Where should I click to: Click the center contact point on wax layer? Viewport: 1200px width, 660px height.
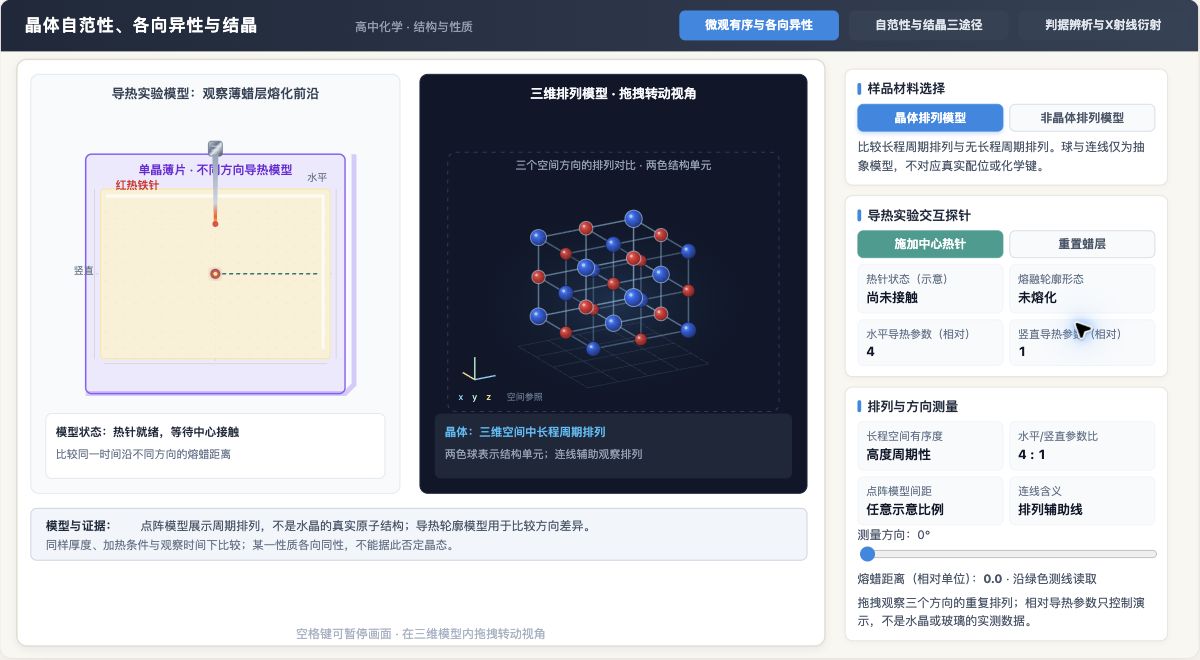coord(215,273)
